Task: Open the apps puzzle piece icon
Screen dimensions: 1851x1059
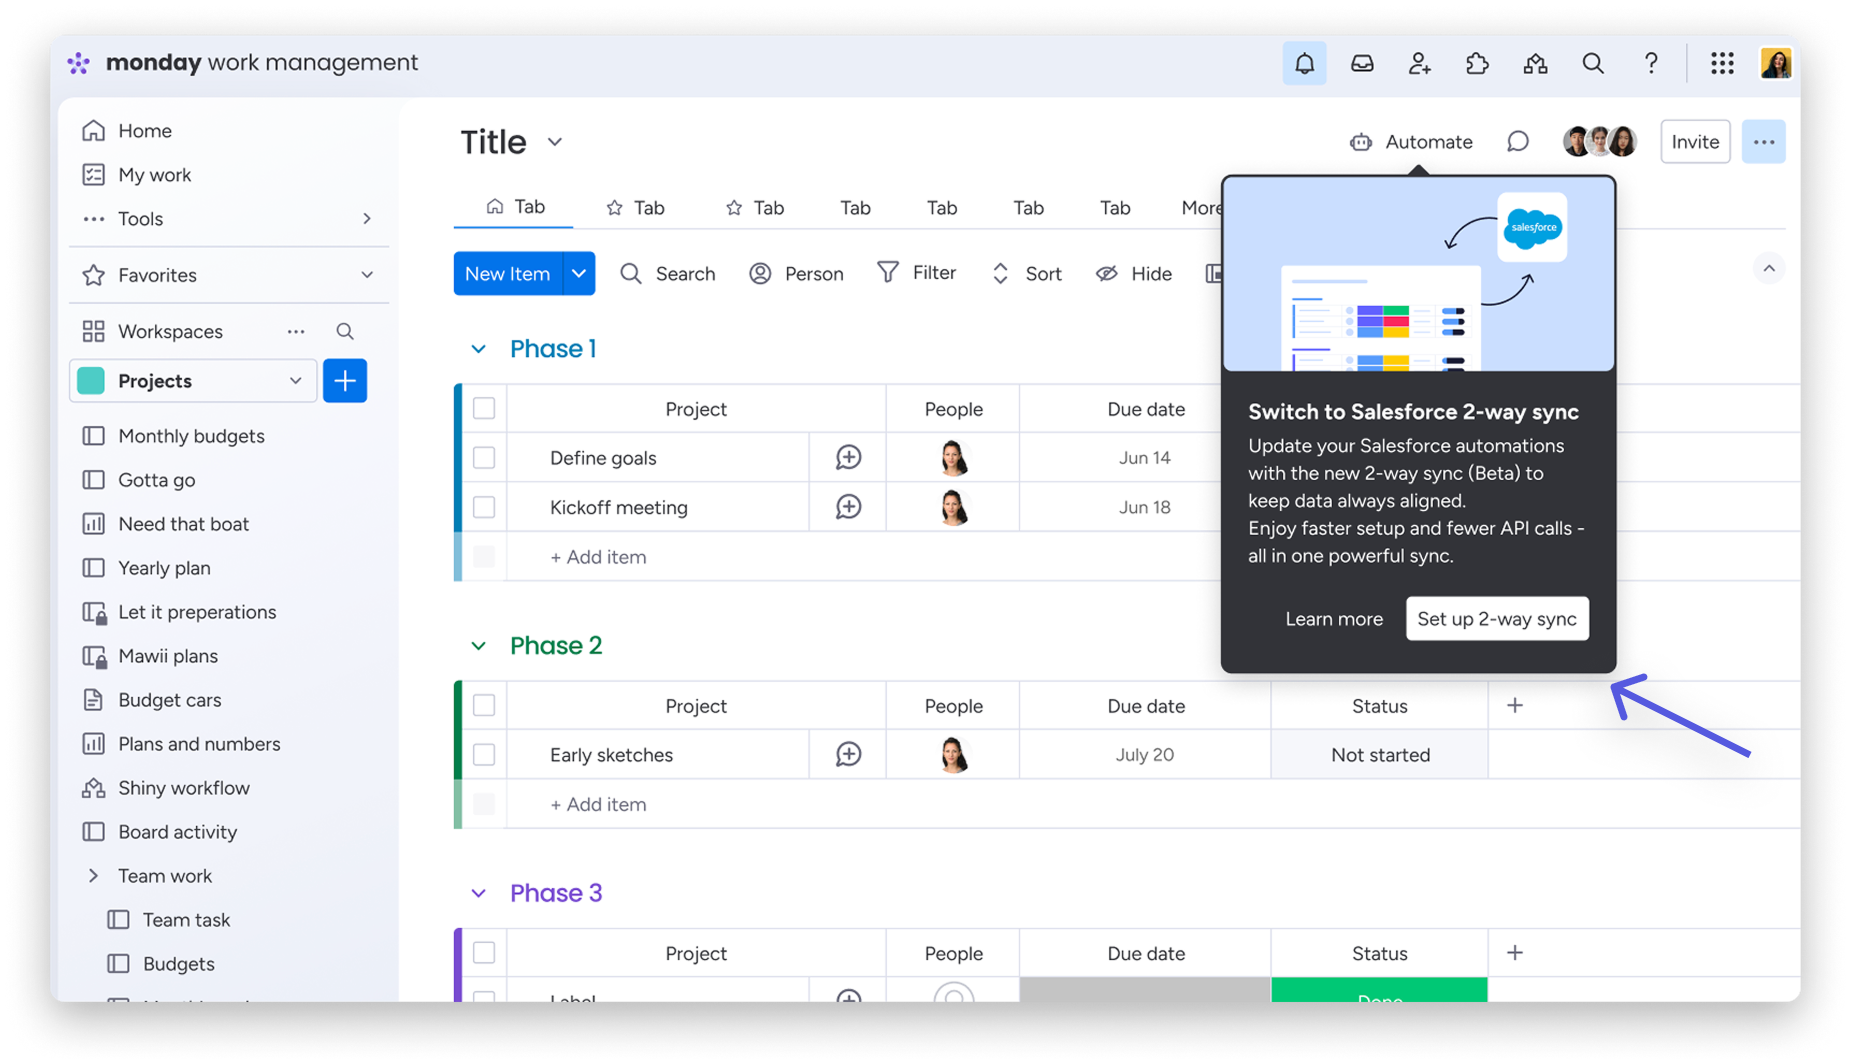Action: 1477,64
